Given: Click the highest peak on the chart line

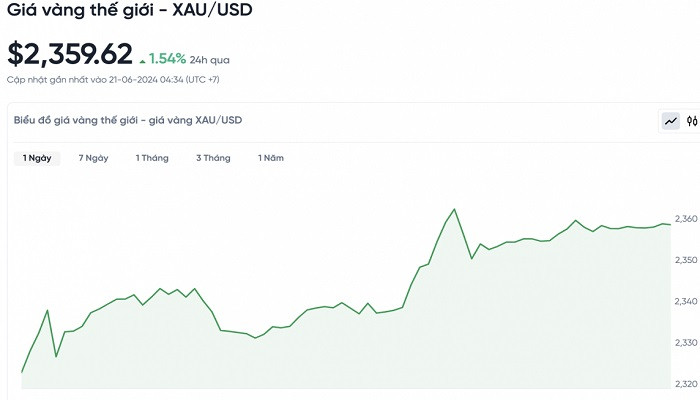Looking at the screenshot, I should point(455,209).
